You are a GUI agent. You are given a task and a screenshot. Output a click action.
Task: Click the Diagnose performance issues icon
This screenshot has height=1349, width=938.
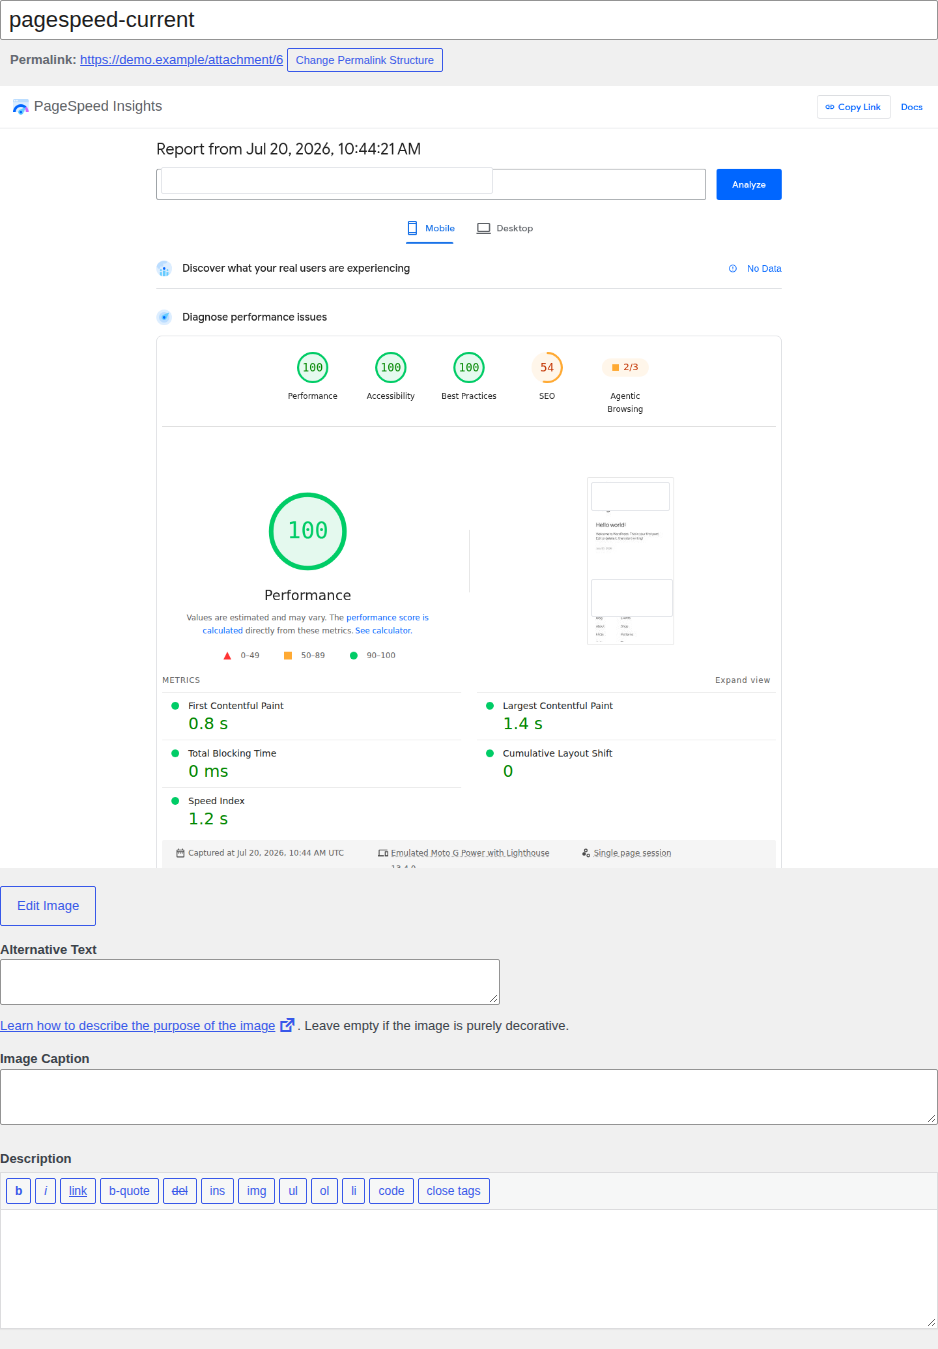pyautogui.click(x=164, y=317)
